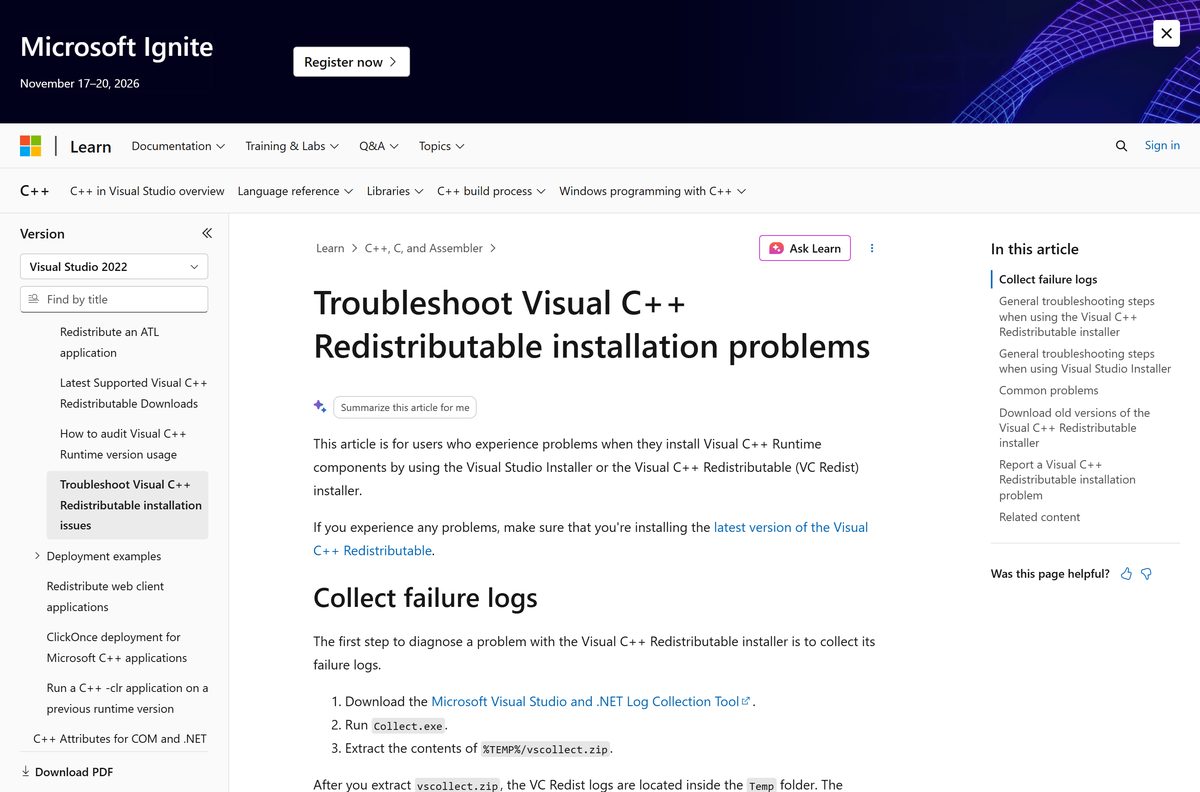This screenshot has width=1200, height=792.
Task: Jump to troubleshooting steps using Visual Studio Installer
Action: click(x=1085, y=361)
